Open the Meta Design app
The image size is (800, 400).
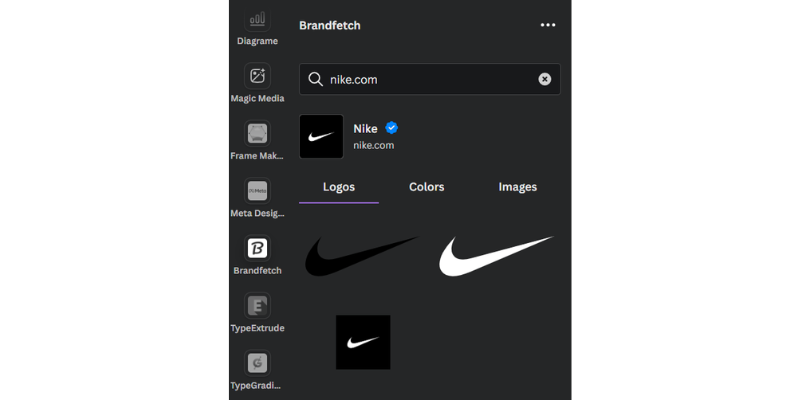[x=257, y=191]
